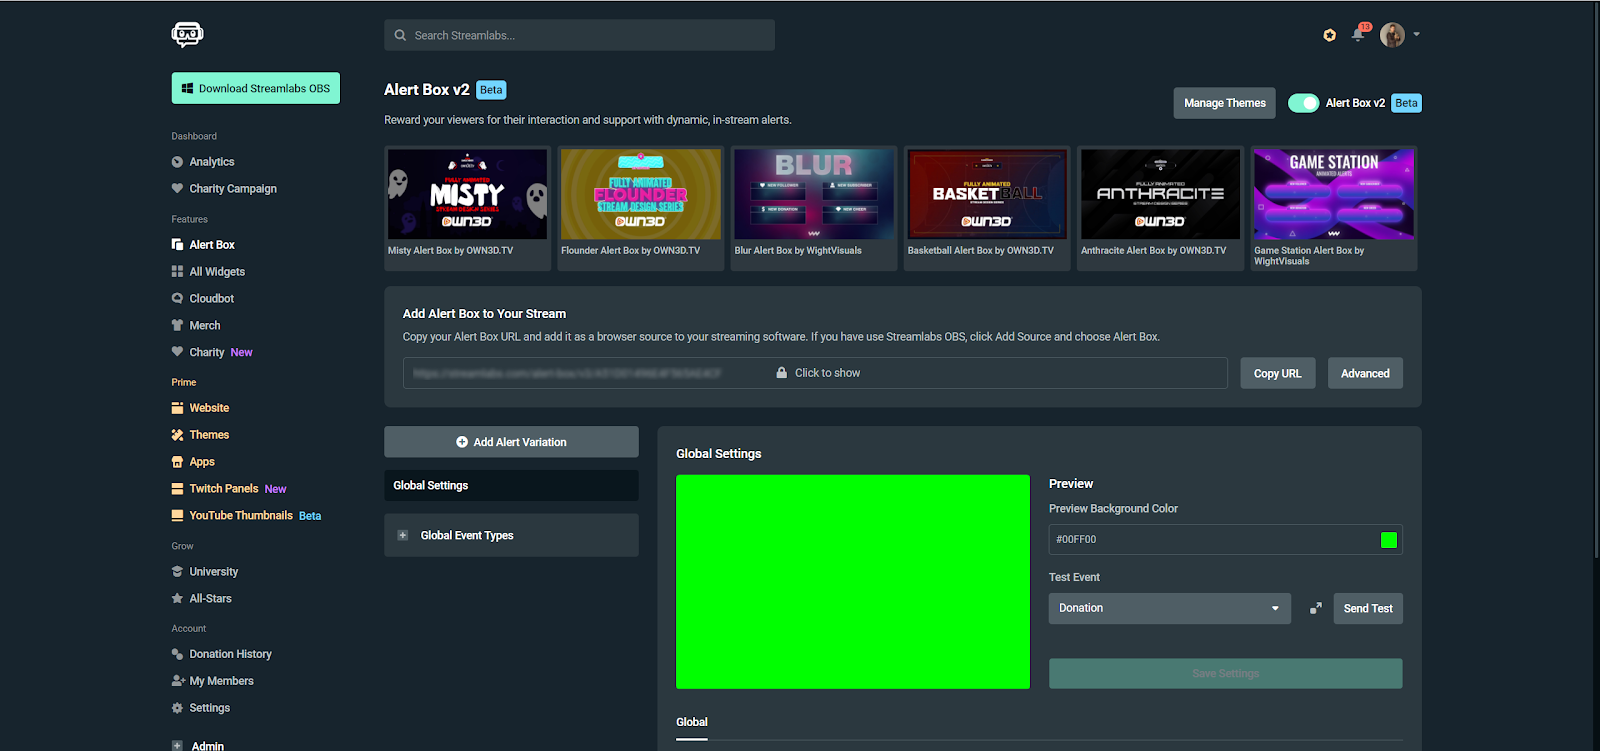Click the Streamlabs logo icon
1600x751 pixels.
point(187,34)
